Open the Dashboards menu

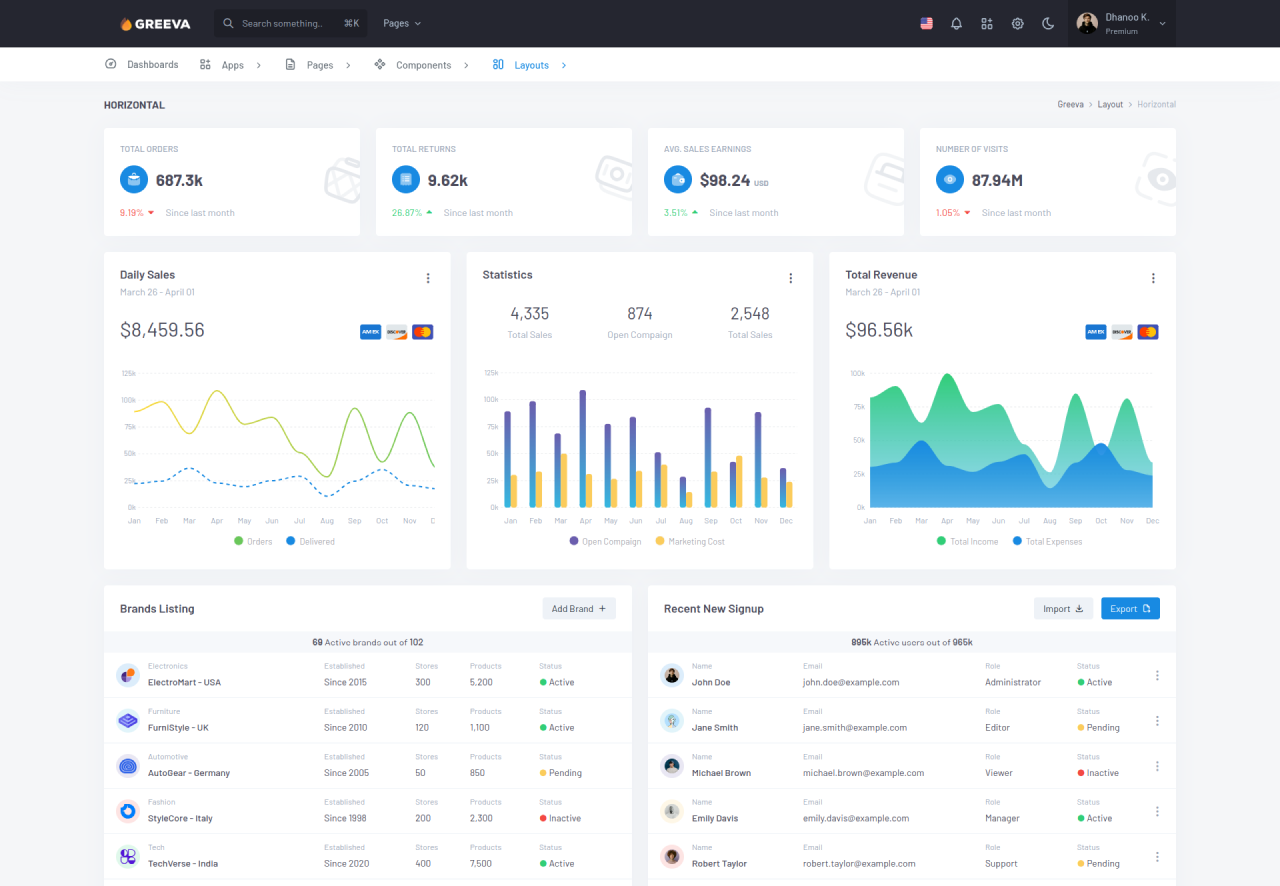click(x=142, y=65)
